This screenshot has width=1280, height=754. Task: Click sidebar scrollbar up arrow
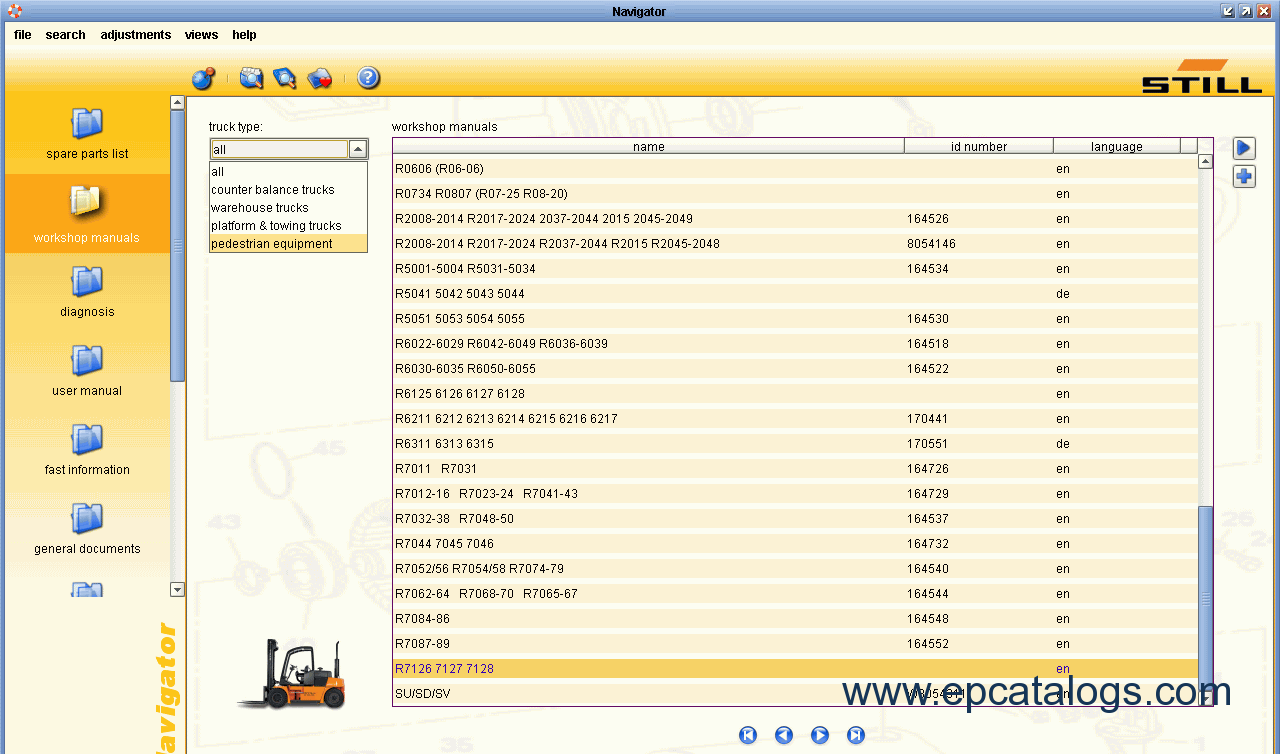point(178,102)
